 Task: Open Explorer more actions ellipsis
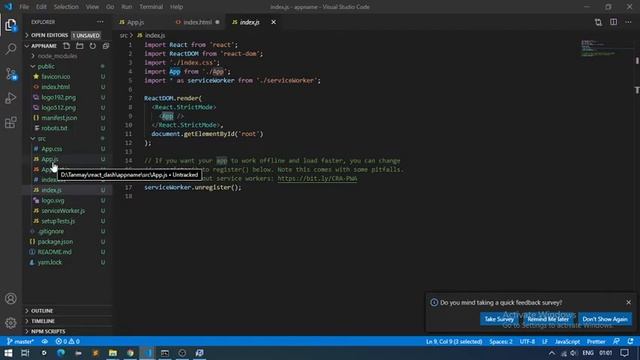[100, 22]
